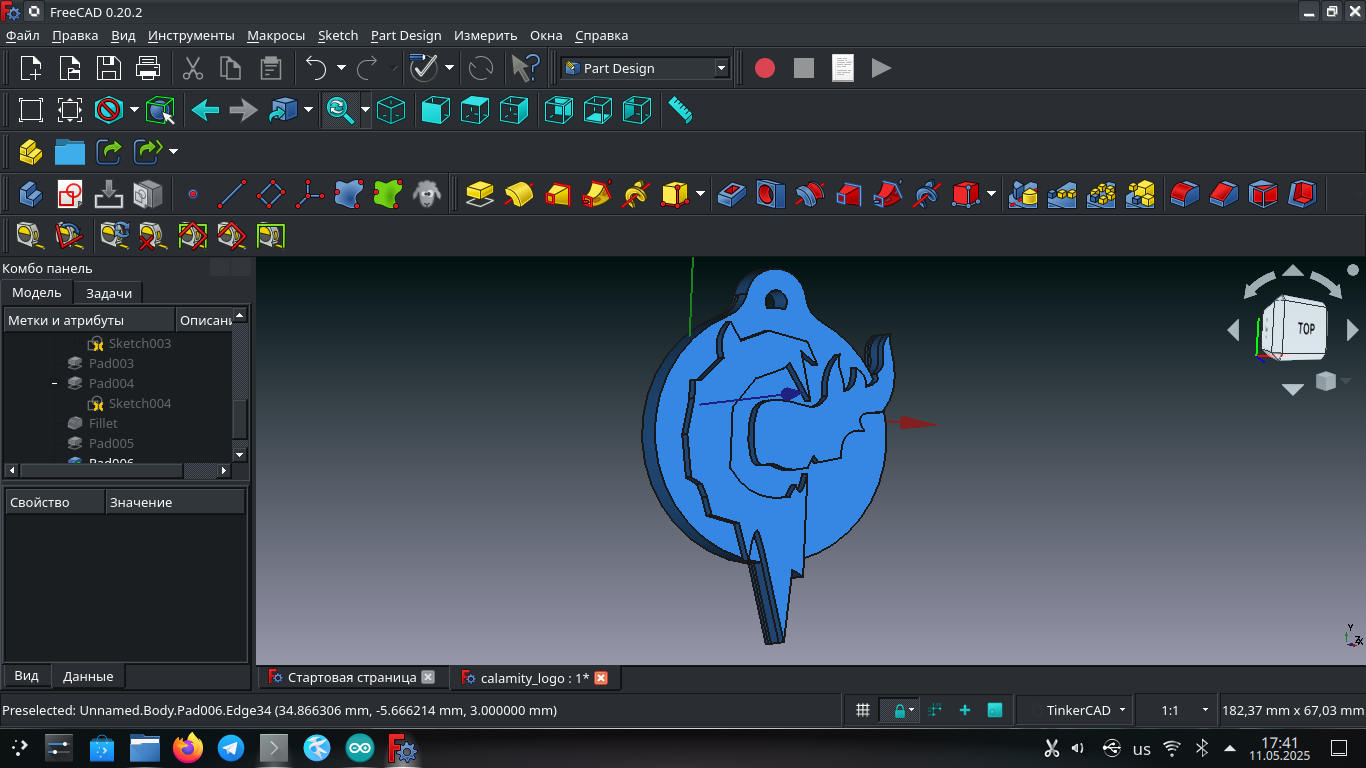The width and height of the screenshot is (1366, 768).
Task: Click the Measure distance ruler icon
Action: [x=680, y=110]
